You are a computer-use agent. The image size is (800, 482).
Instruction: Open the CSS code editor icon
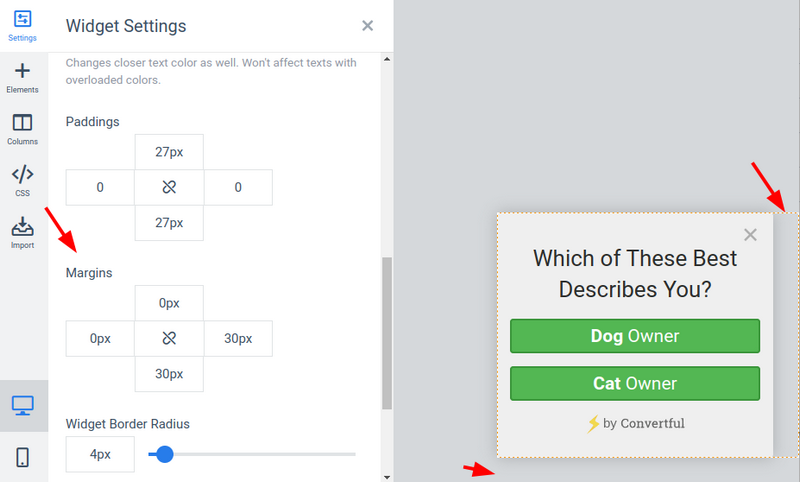click(x=22, y=181)
